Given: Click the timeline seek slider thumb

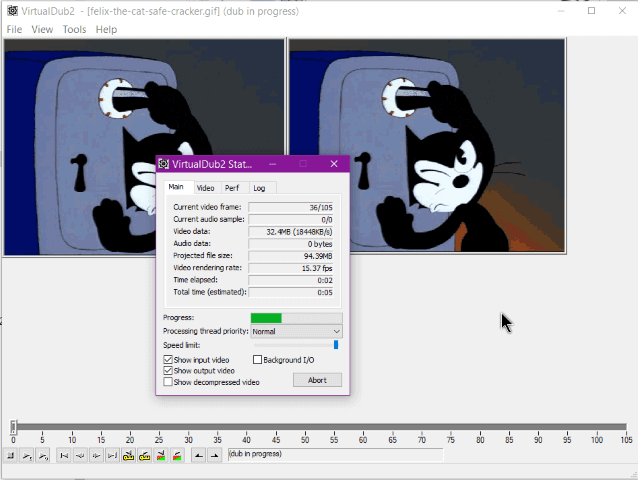Looking at the screenshot, I should point(13,427).
